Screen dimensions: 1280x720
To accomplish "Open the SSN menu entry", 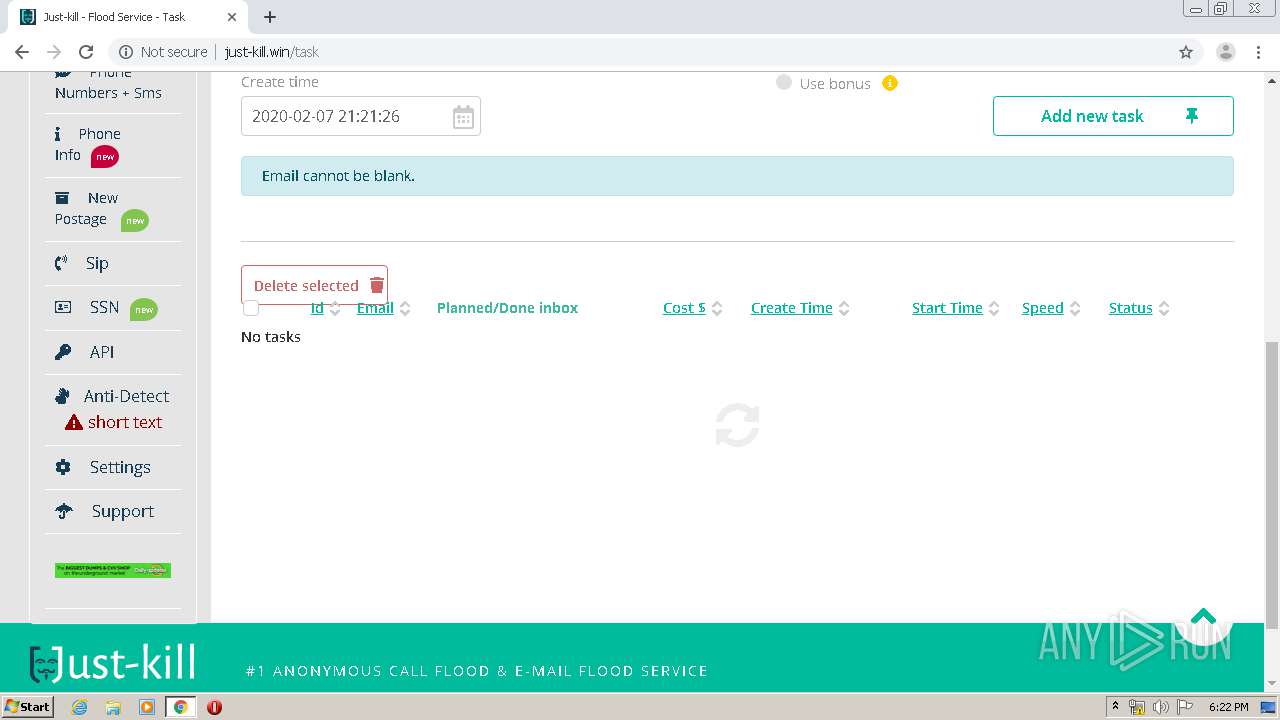I will (x=104, y=308).
